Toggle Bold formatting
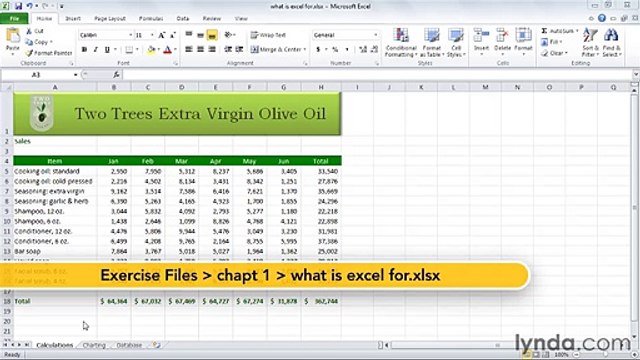 point(84,49)
